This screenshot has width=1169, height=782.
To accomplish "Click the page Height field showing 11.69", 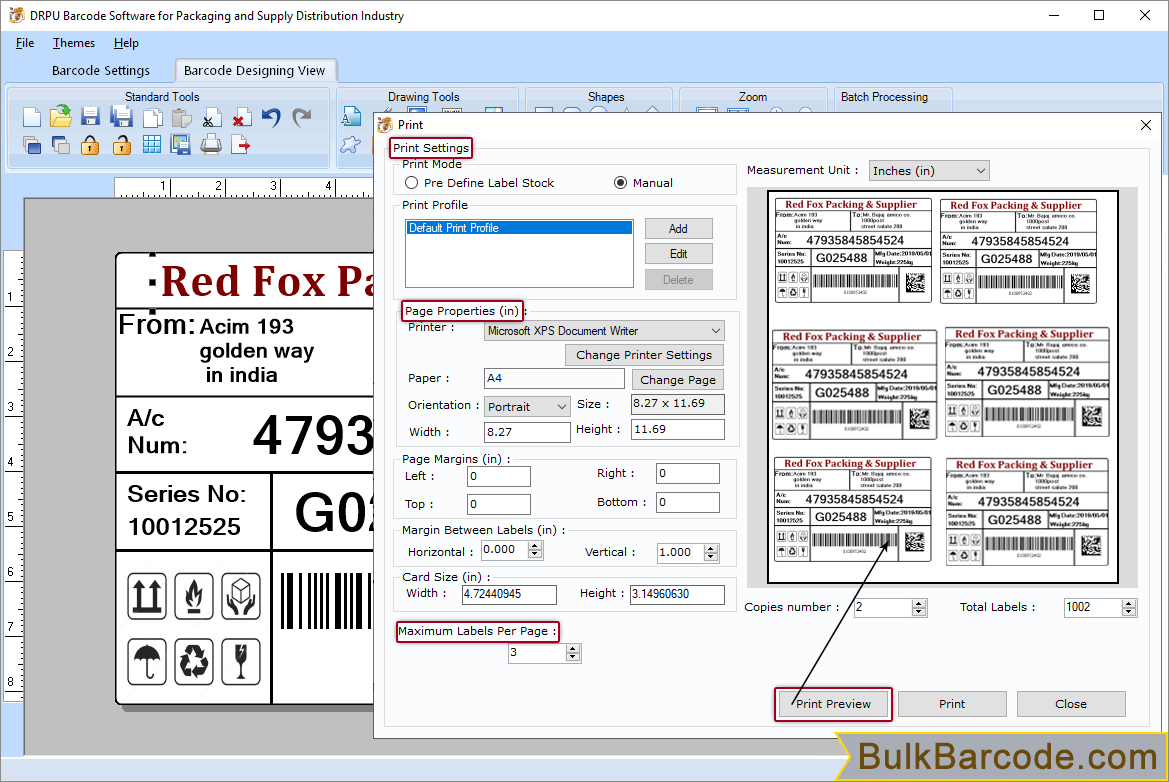I will (678, 429).
